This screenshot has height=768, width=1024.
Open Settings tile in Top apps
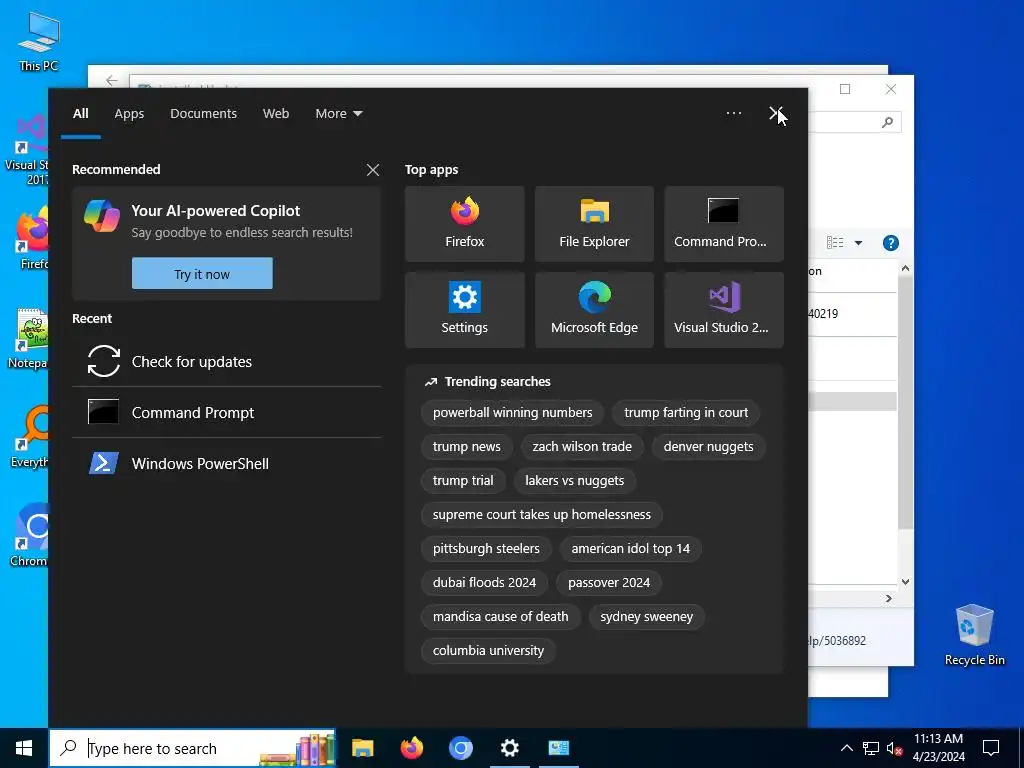(x=464, y=310)
